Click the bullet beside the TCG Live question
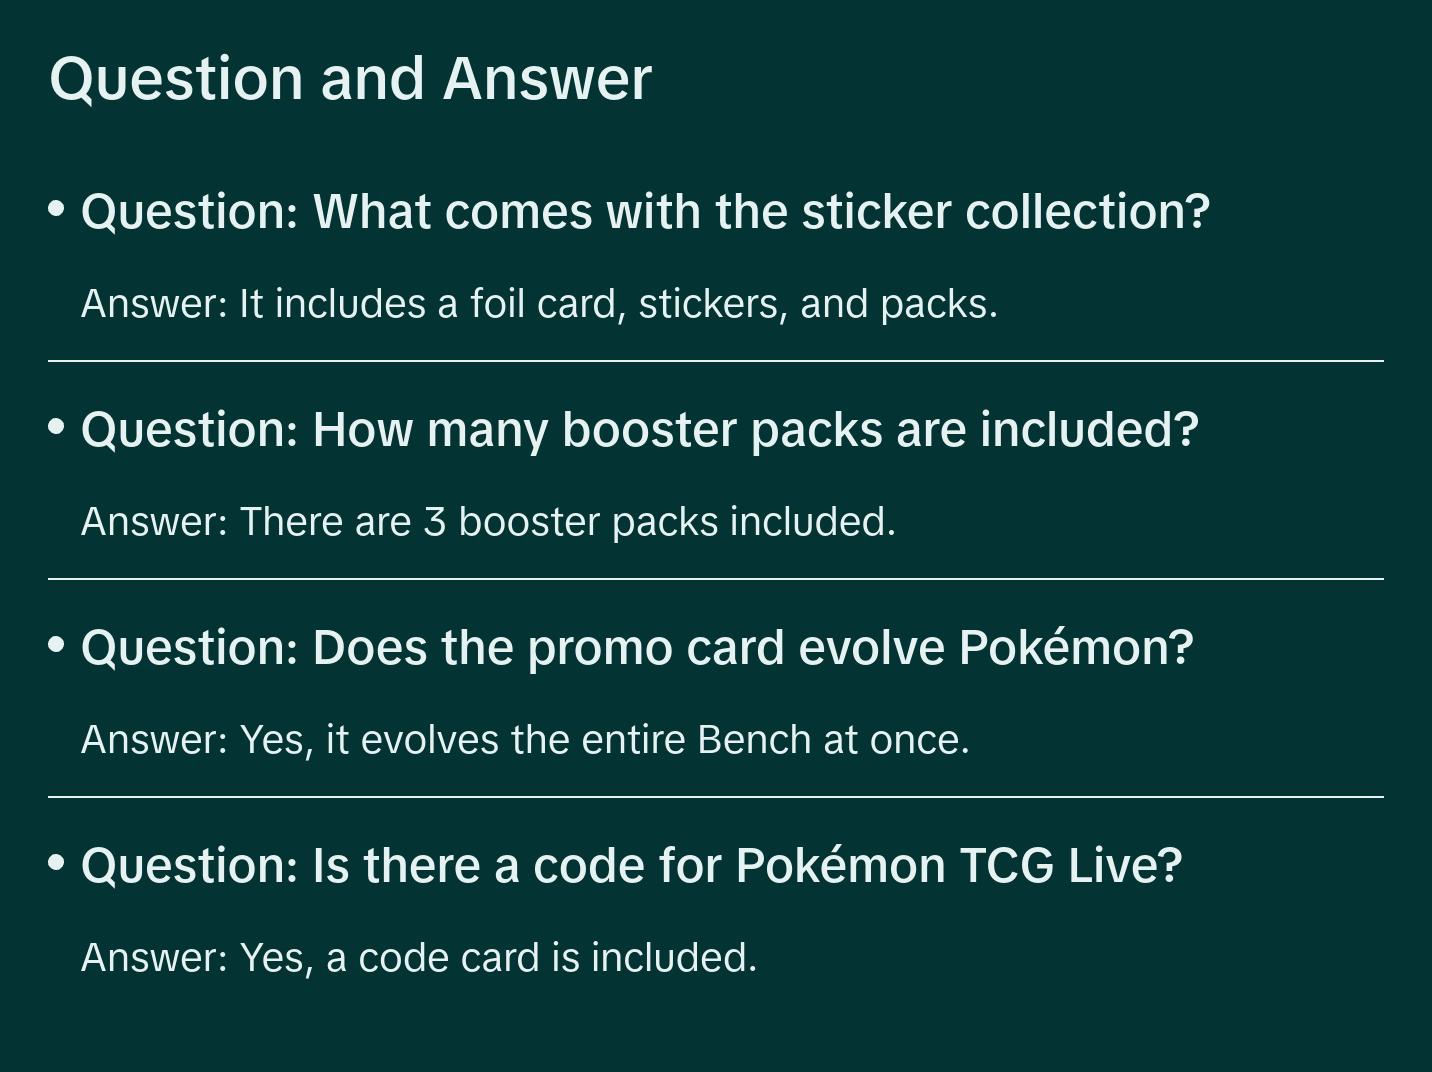The image size is (1432, 1072). 57,862
